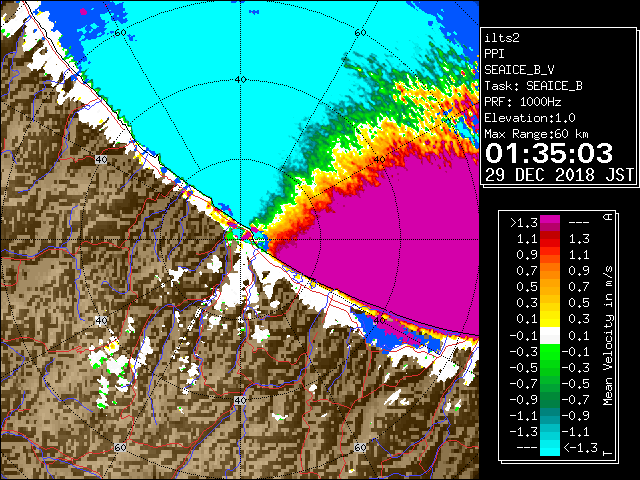Select the 60 ring label in the northwest sea
The width and height of the screenshot is (640, 480).
[x=120, y=32]
